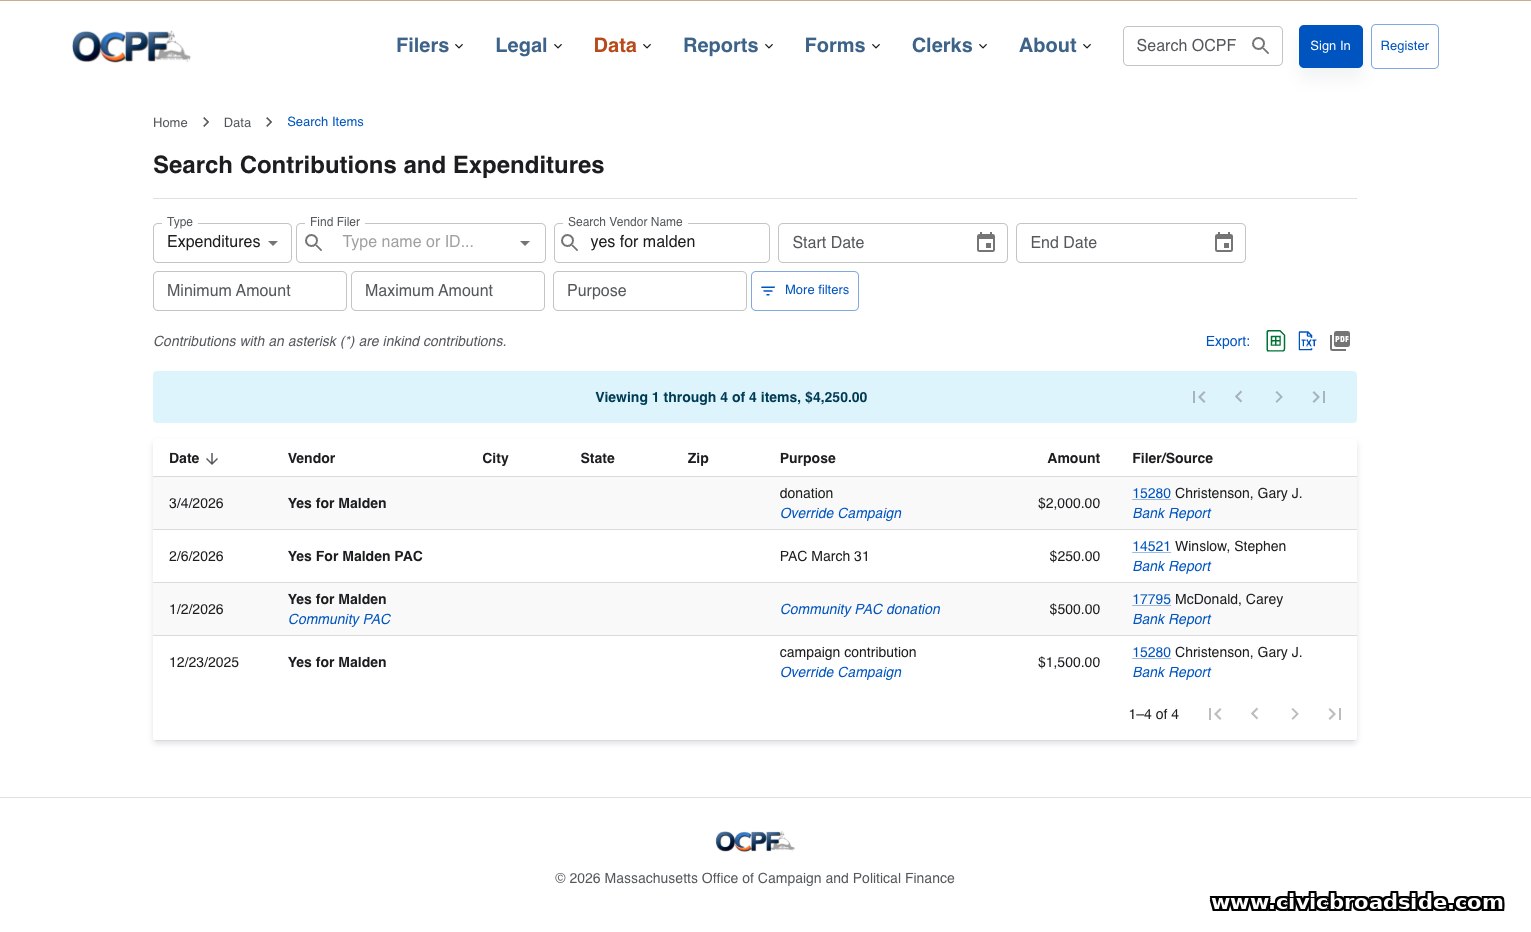Click the Purpose filter field
Viewport: 1531px width, 932px height.
tap(650, 291)
